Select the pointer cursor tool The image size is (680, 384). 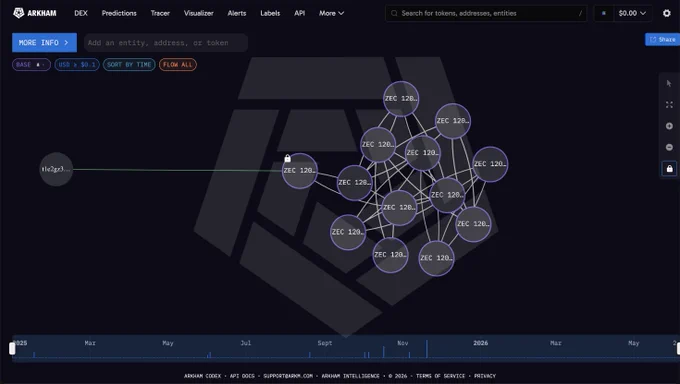click(669, 83)
